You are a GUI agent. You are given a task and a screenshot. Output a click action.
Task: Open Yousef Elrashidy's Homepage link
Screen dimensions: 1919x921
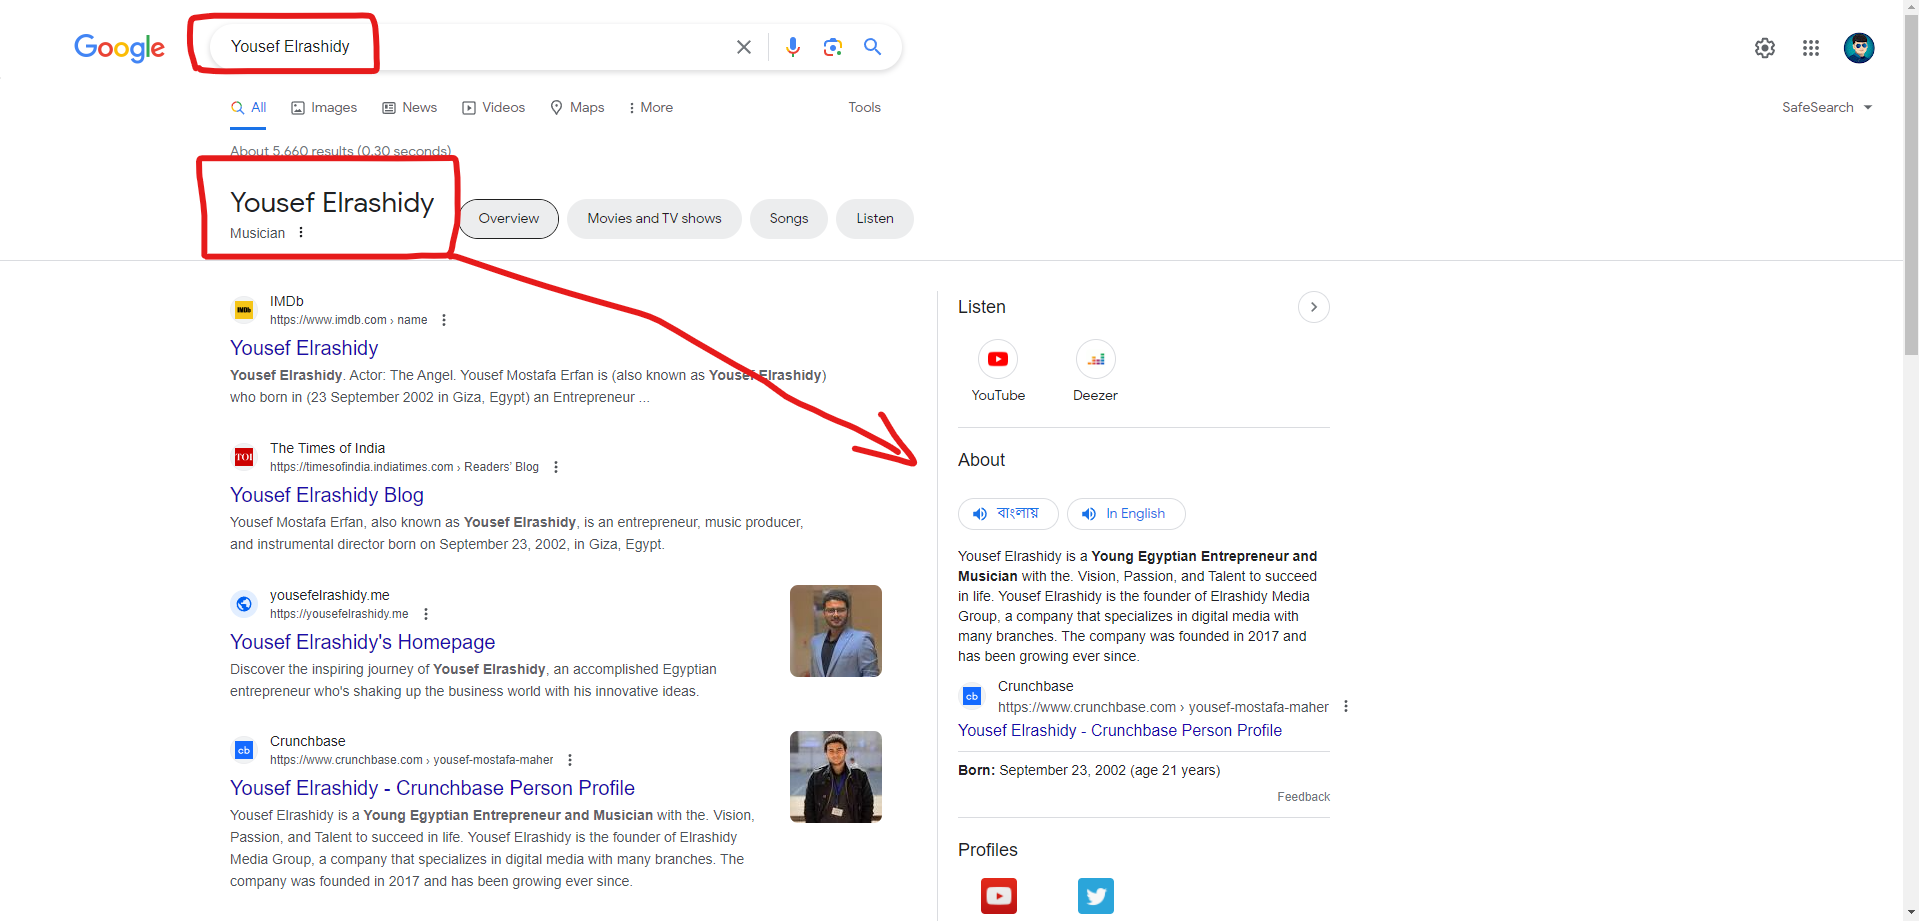[x=362, y=642]
